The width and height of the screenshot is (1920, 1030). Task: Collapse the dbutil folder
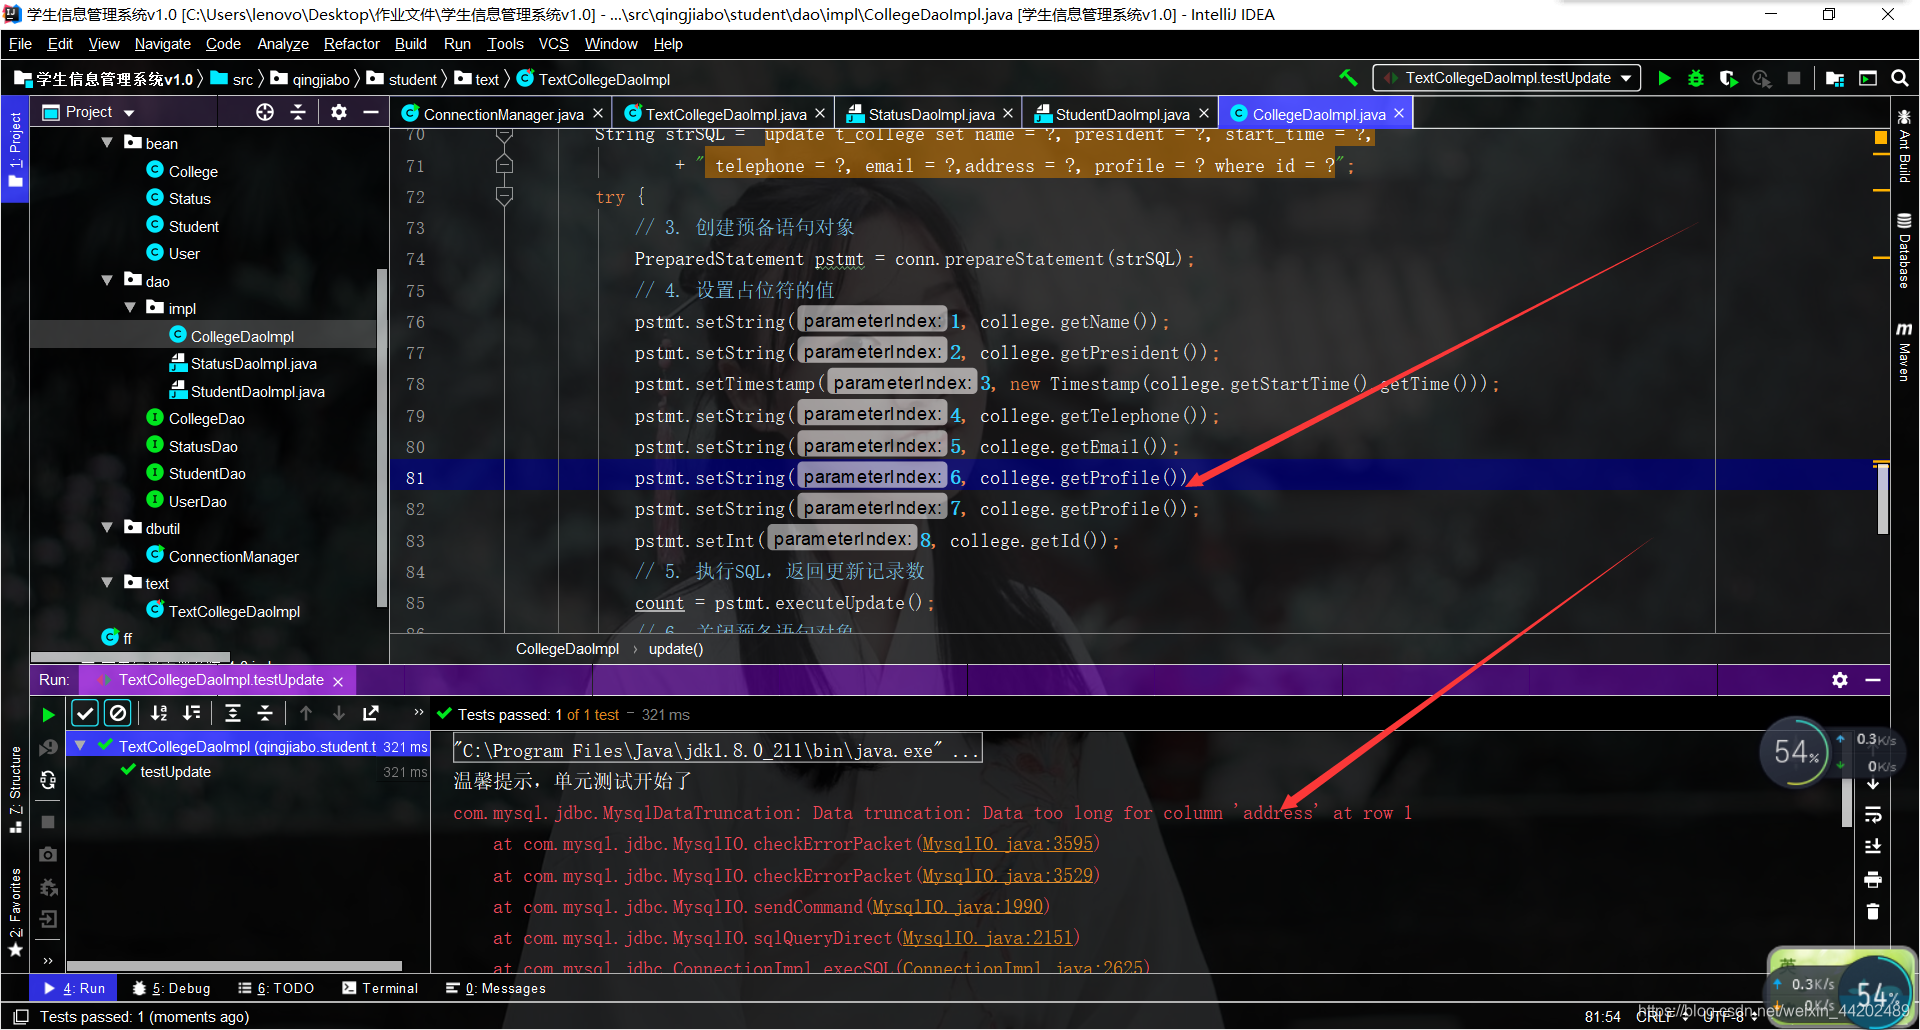tap(107, 528)
